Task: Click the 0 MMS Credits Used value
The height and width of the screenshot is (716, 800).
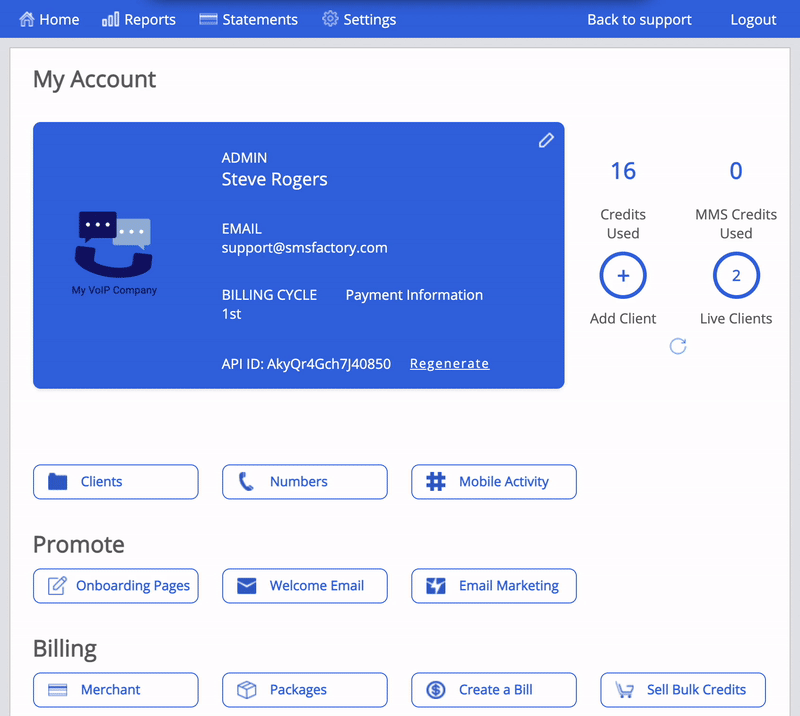Action: click(736, 170)
